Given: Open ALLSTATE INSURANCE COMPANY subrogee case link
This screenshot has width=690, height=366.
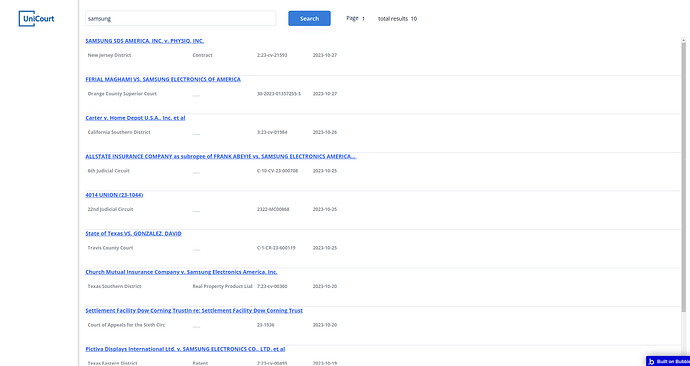Looking at the screenshot, I should click(x=221, y=156).
